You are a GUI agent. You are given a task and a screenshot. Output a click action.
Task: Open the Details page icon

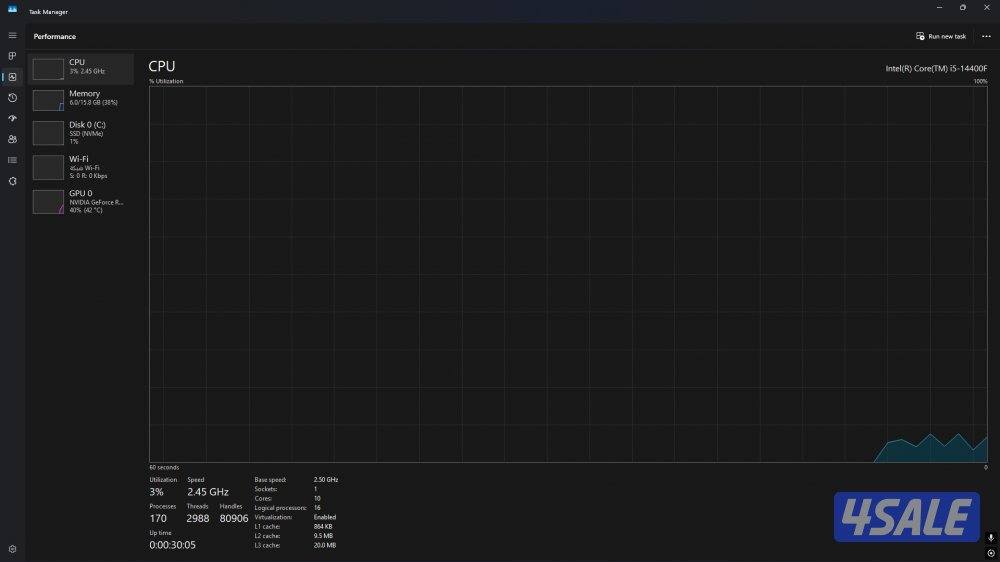(12, 160)
